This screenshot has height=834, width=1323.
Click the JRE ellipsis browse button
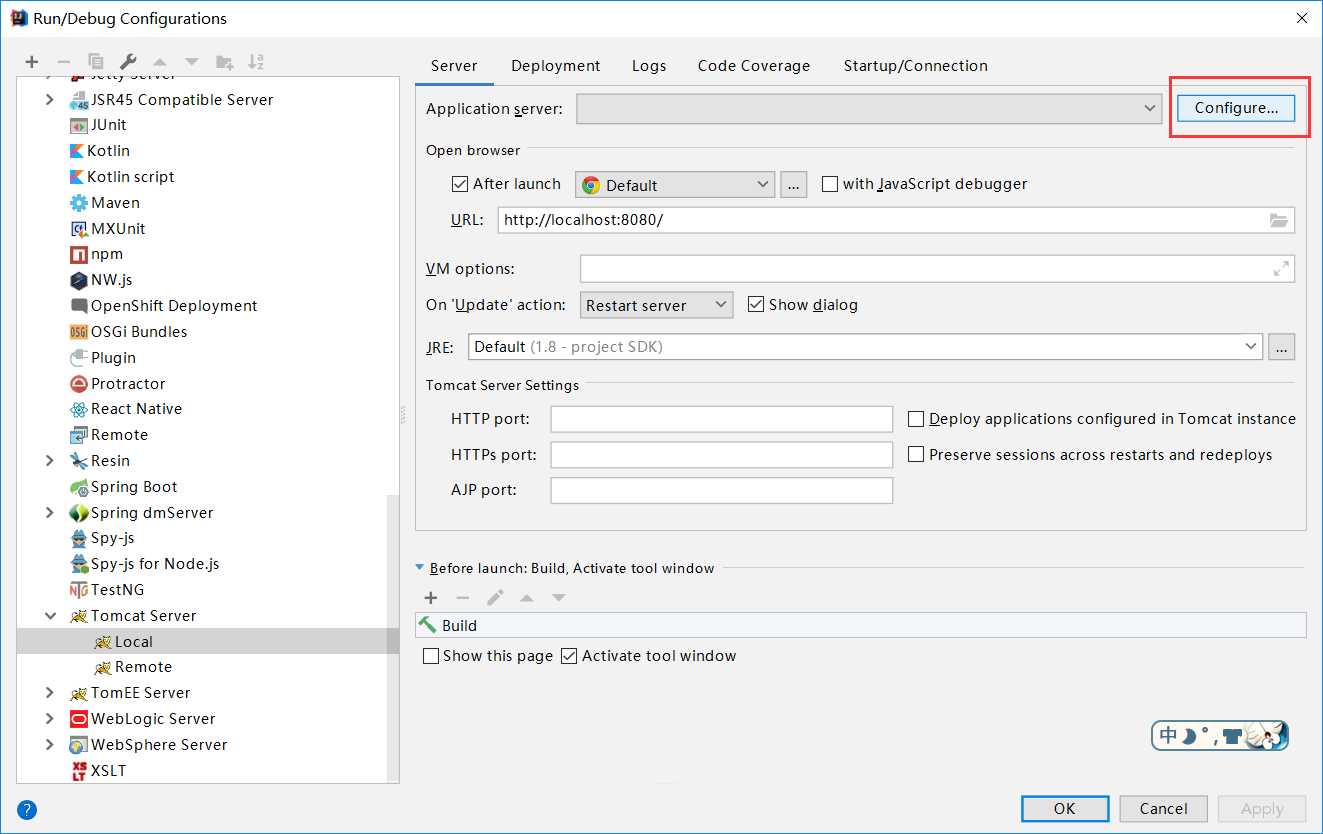coord(1282,347)
